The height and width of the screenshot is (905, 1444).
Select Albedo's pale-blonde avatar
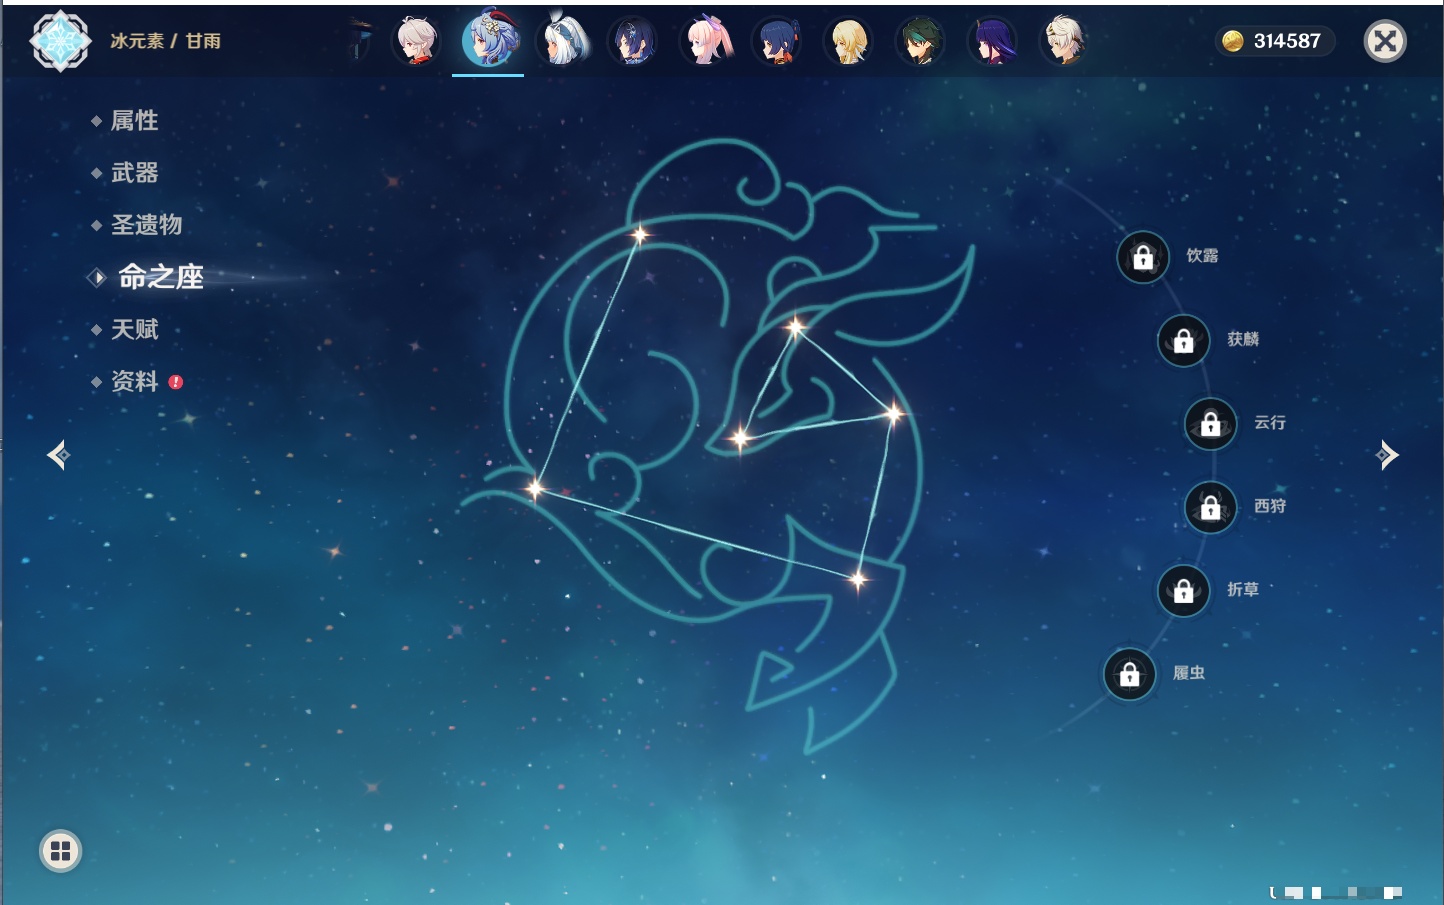[1064, 41]
